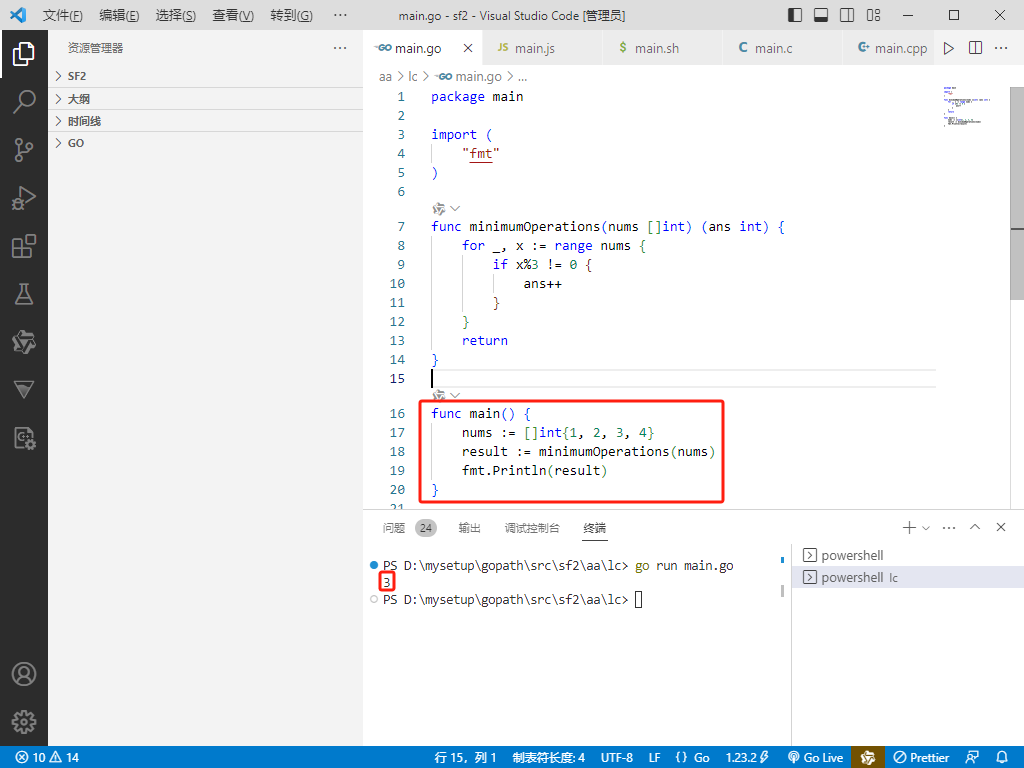1024x768 pixels.
Task: Click breadcrumb folder aa
Action: [385, 76]
